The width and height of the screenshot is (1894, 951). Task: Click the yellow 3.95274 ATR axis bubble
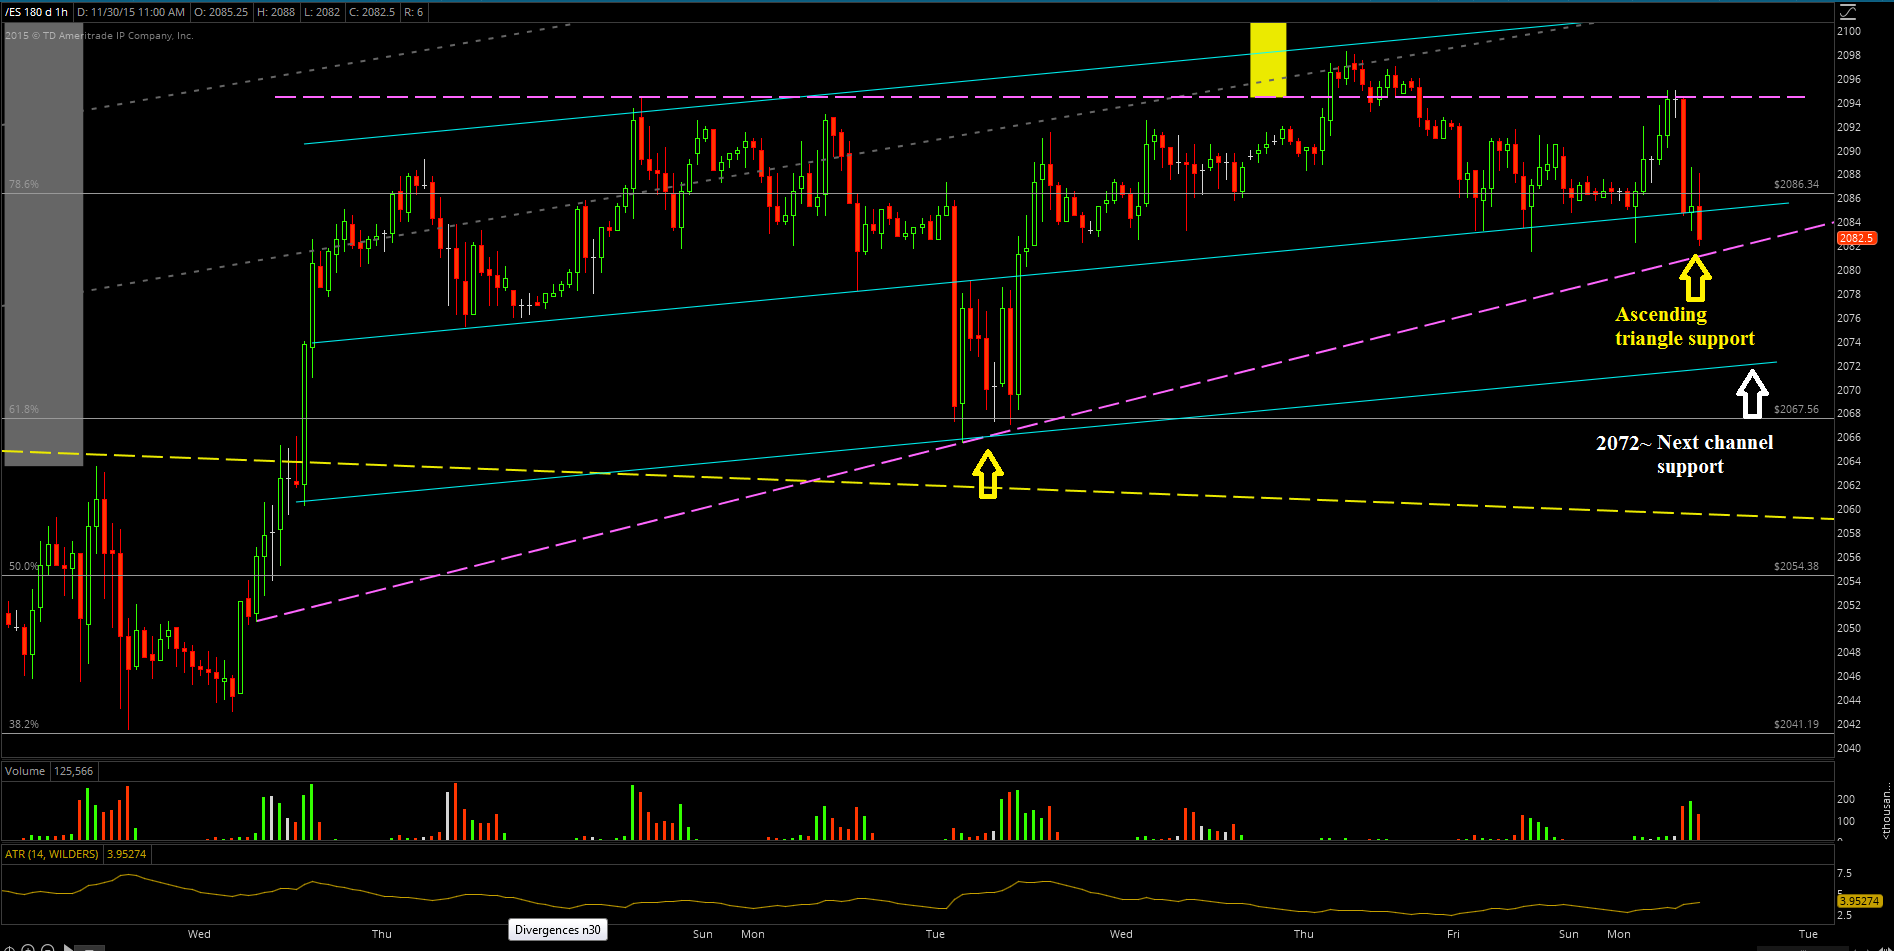click(1860, 901)
